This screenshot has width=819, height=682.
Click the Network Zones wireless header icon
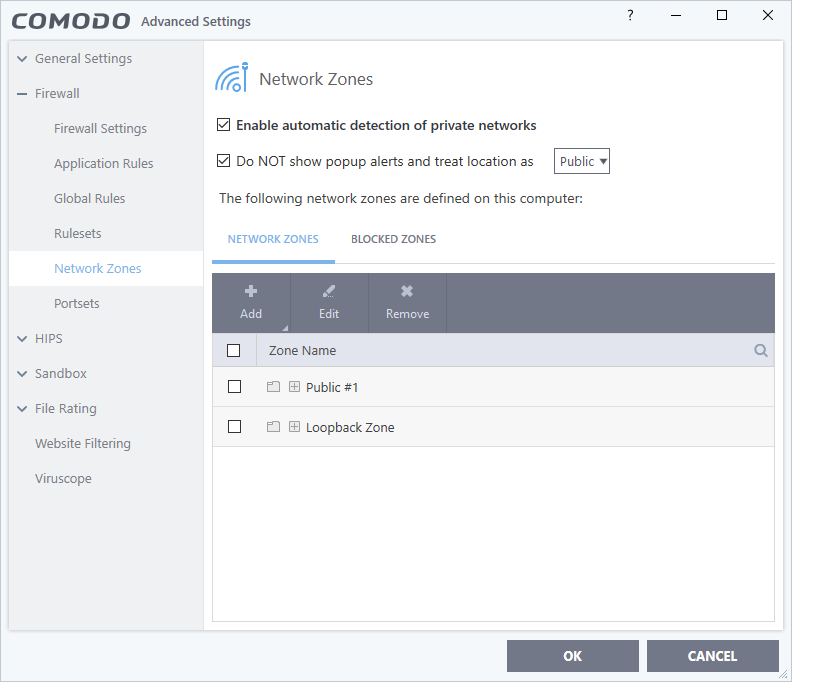tap(232, 78)
